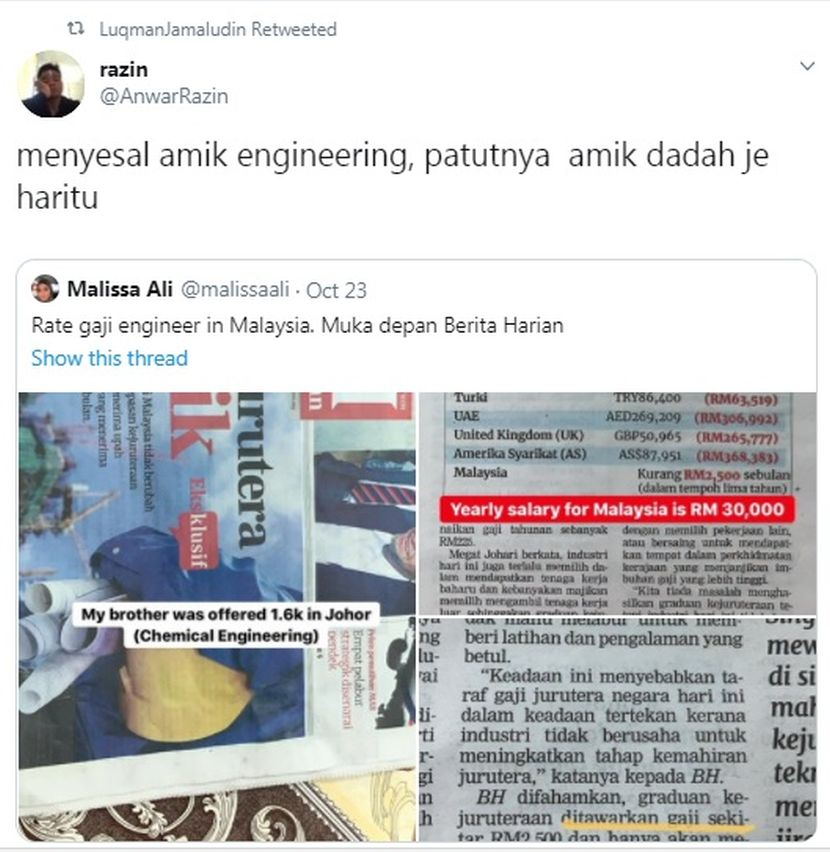Viewport: 830px width, 852px height.
Task: Open razin display name profile
Action: click(x=124, y=70)
